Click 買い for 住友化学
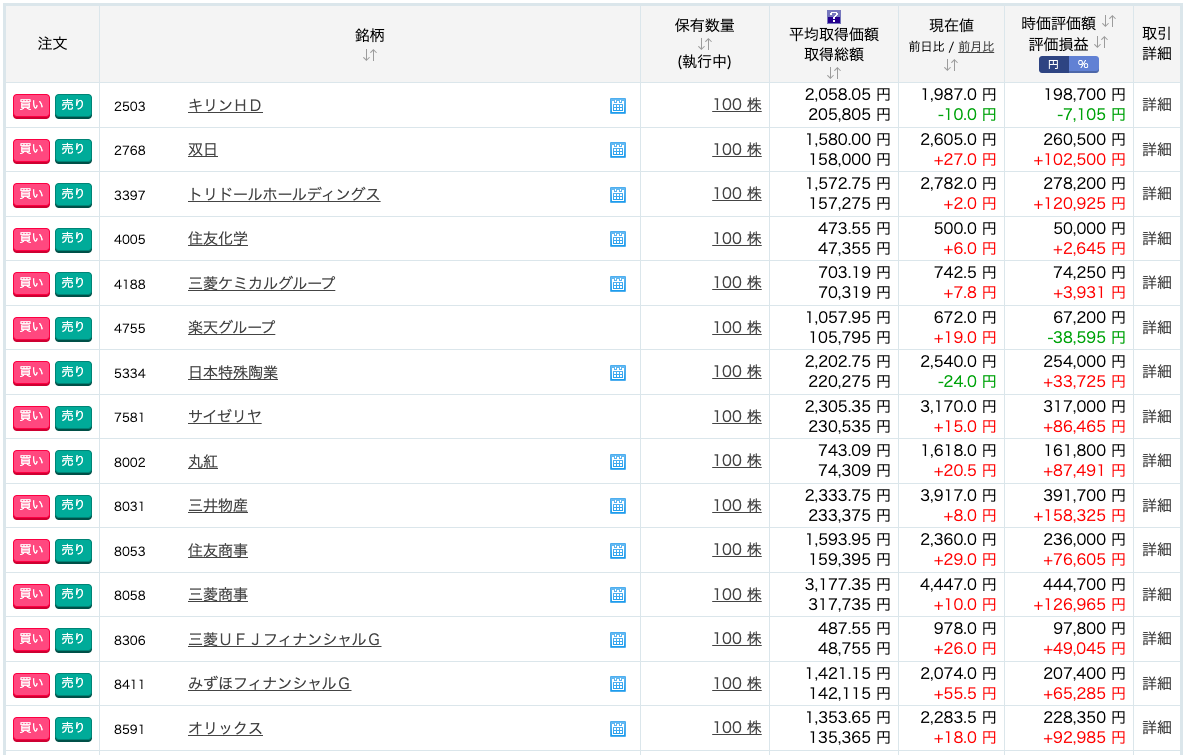1185x755 pixels. coord(31,239)
